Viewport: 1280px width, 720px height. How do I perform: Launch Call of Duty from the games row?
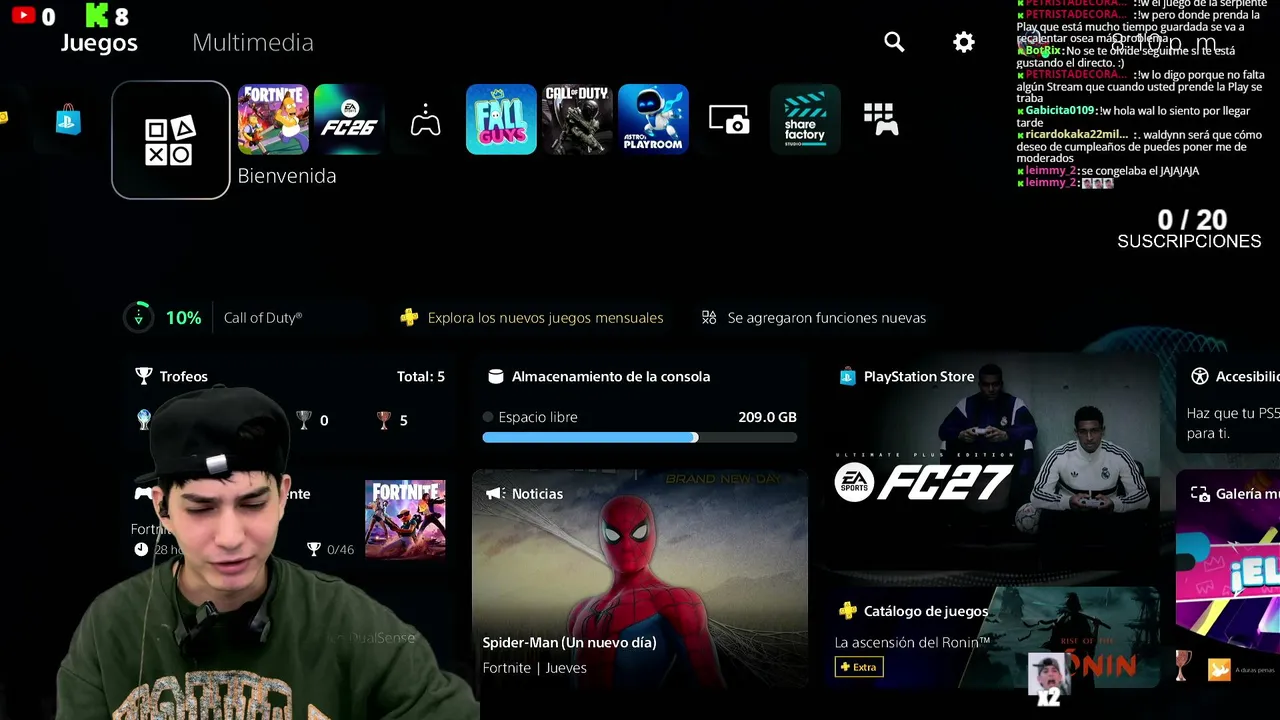577,120
